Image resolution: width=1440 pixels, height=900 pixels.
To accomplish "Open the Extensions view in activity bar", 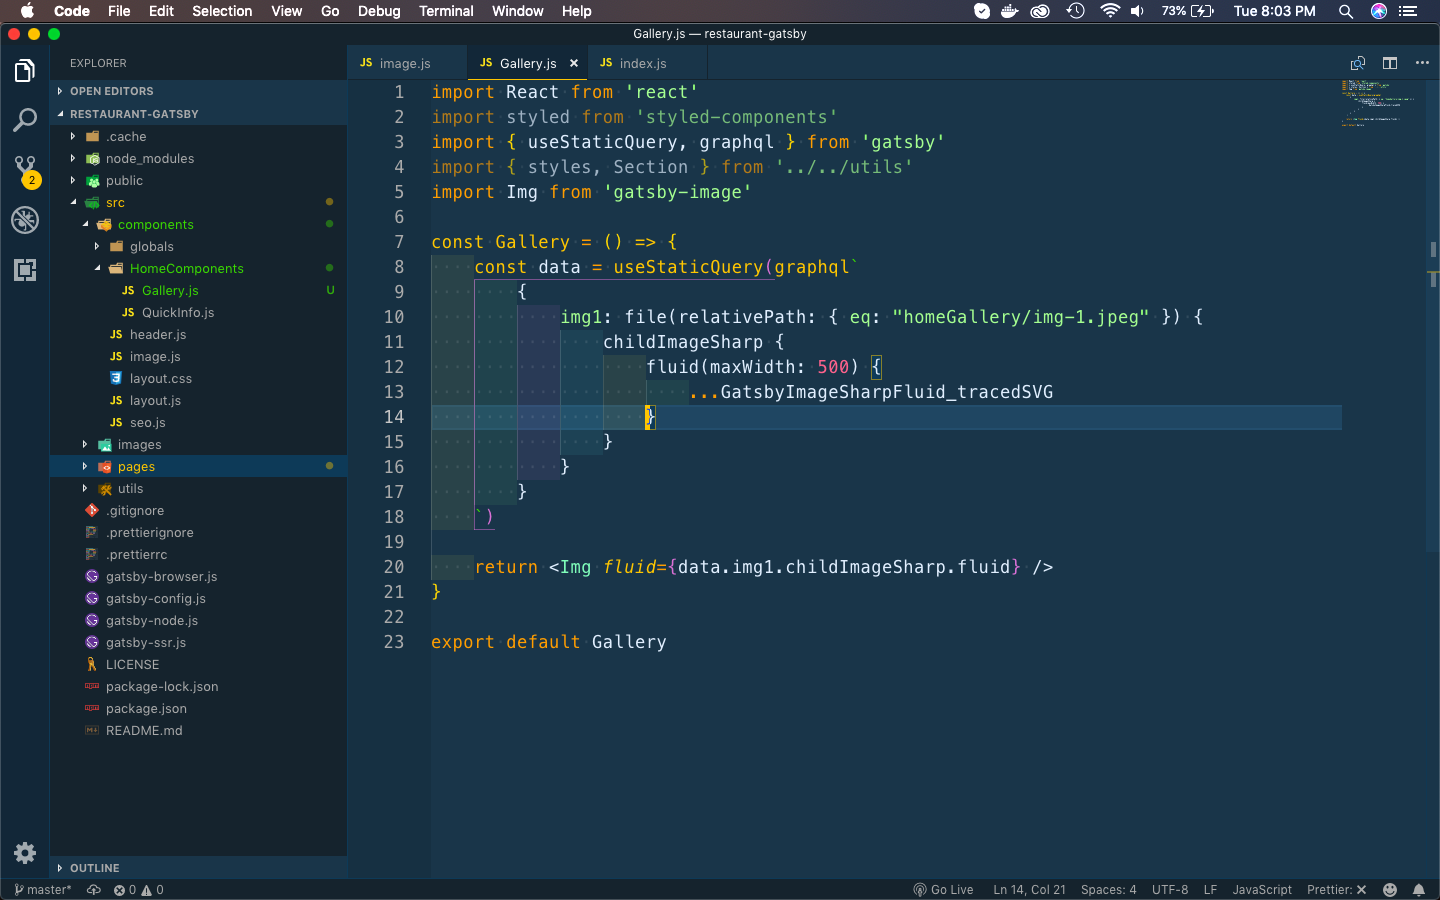I will coord(25,269).
